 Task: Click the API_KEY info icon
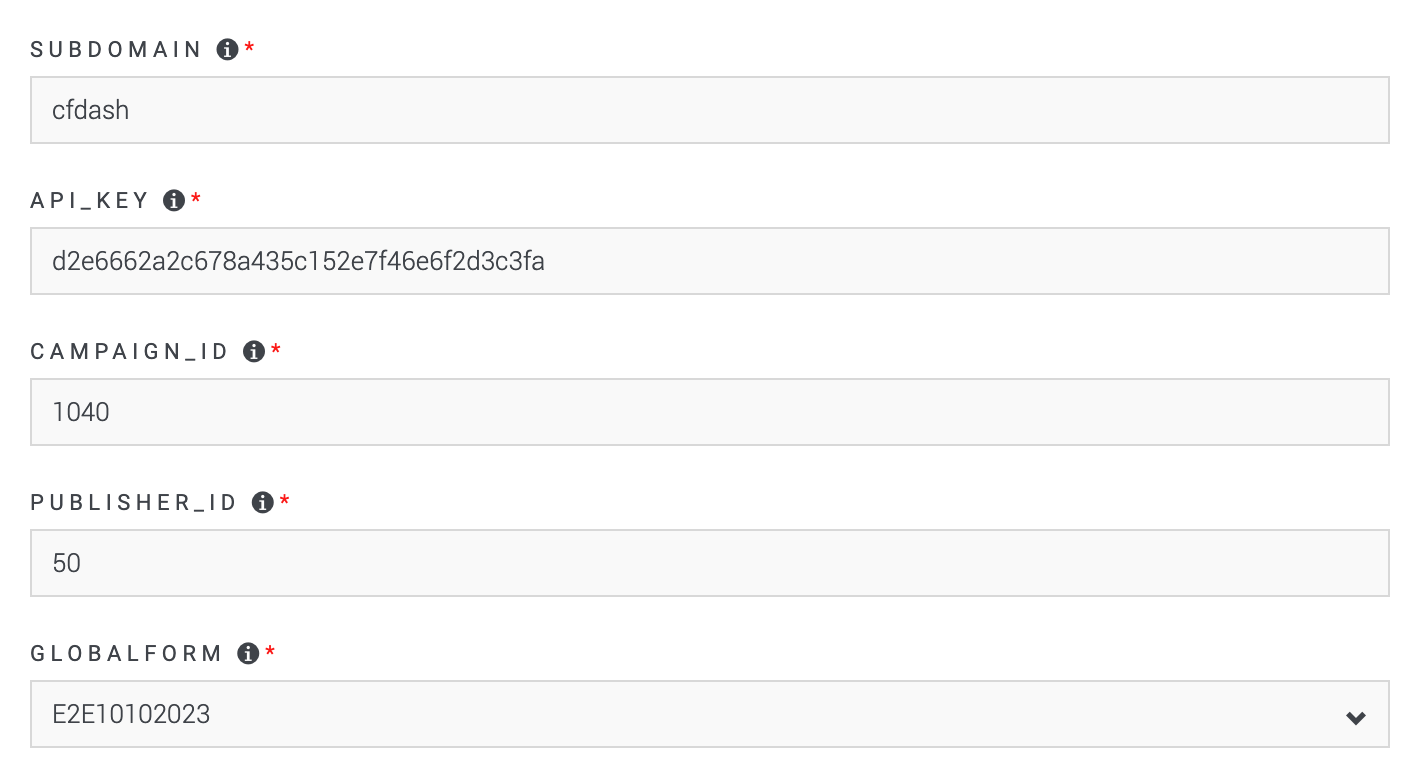(x=173, y=199)
